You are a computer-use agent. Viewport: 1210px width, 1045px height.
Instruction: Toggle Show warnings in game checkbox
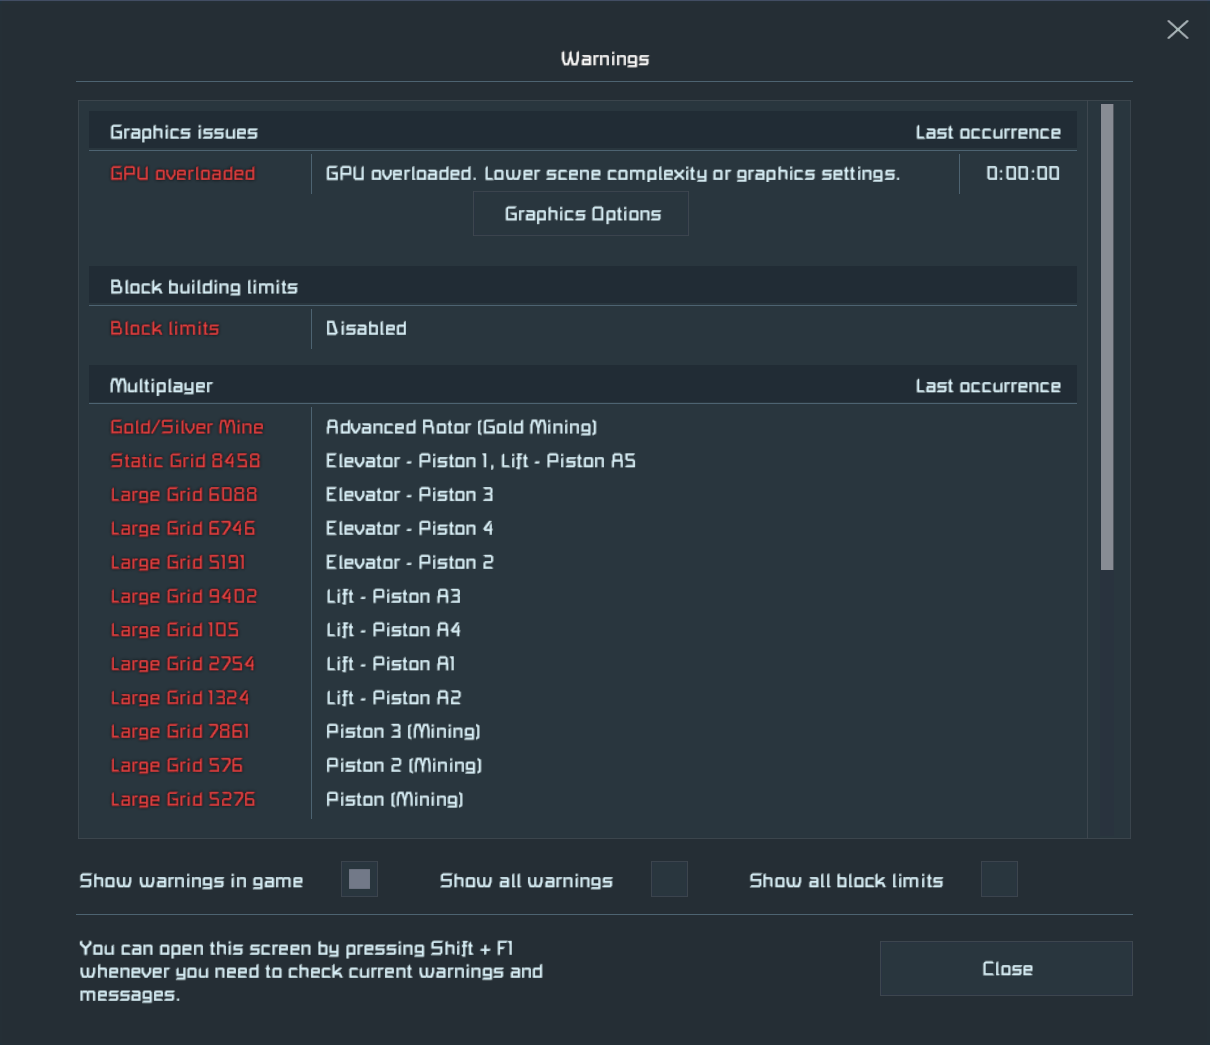coord(359,879)
